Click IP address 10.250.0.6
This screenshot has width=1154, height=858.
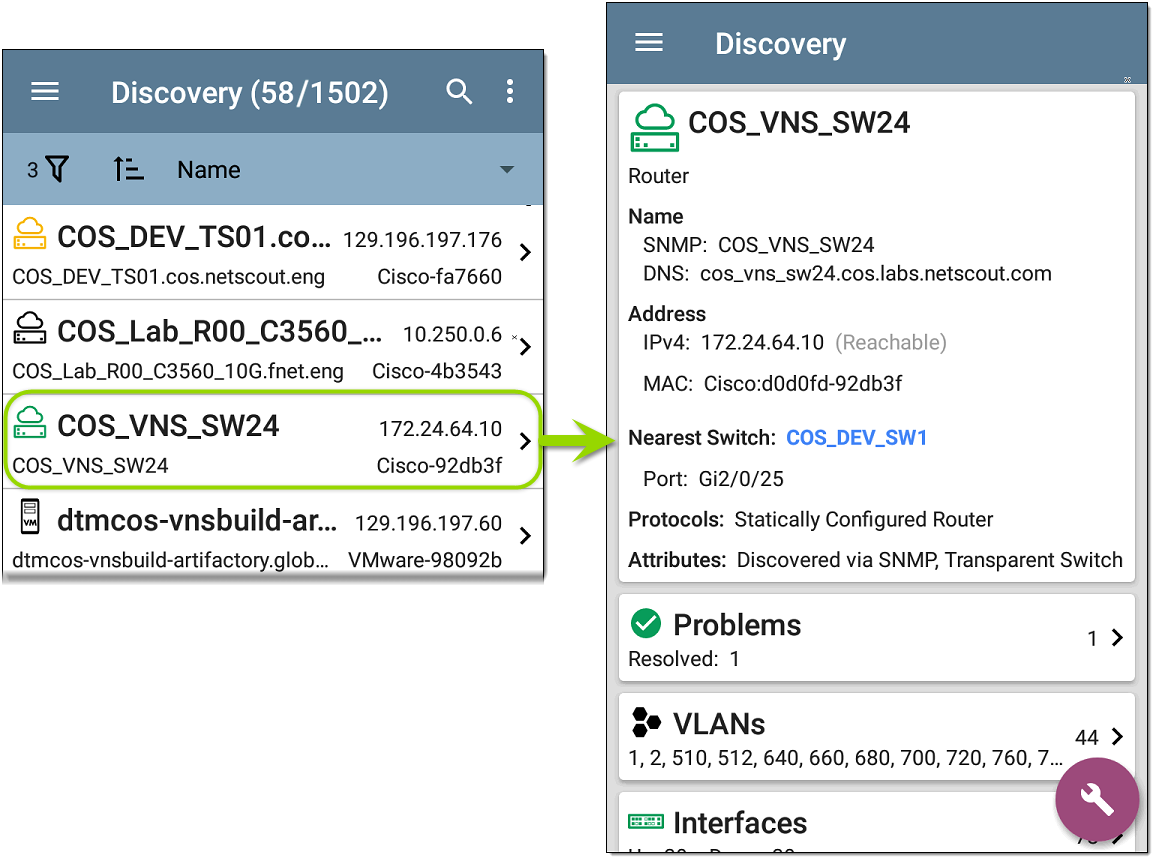tap(452, 334)
